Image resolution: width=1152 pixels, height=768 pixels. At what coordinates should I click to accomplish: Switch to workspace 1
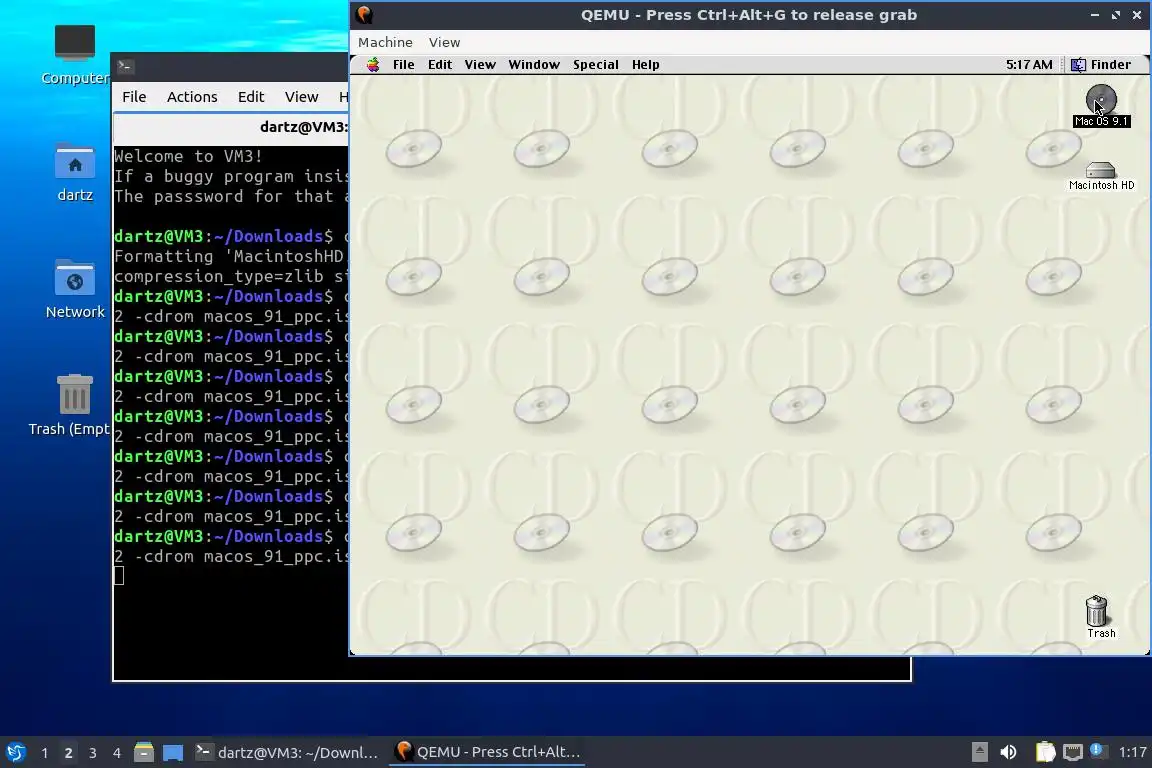tap(45, 753)
